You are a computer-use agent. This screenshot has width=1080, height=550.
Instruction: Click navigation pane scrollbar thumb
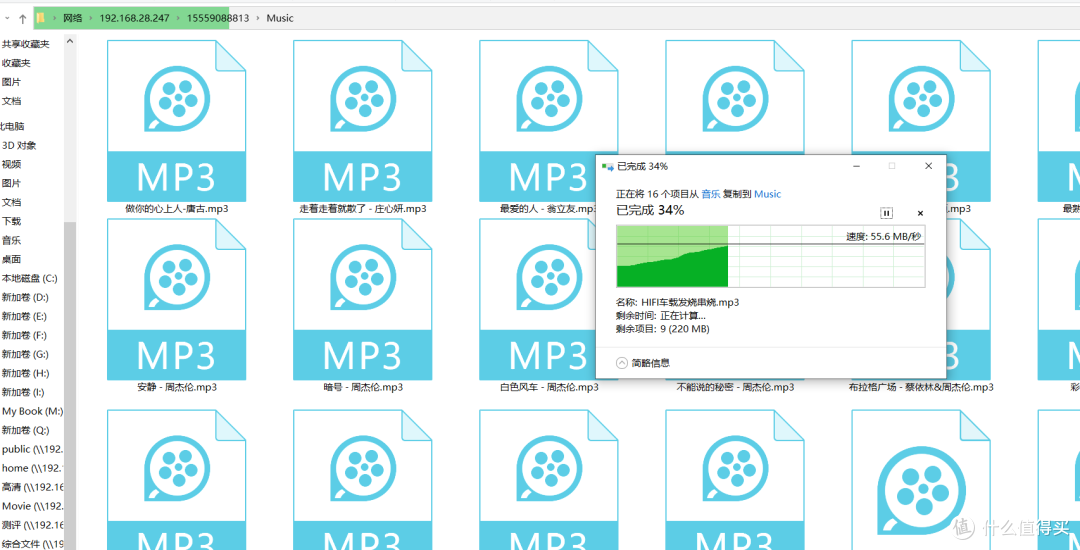pos(70,385)
